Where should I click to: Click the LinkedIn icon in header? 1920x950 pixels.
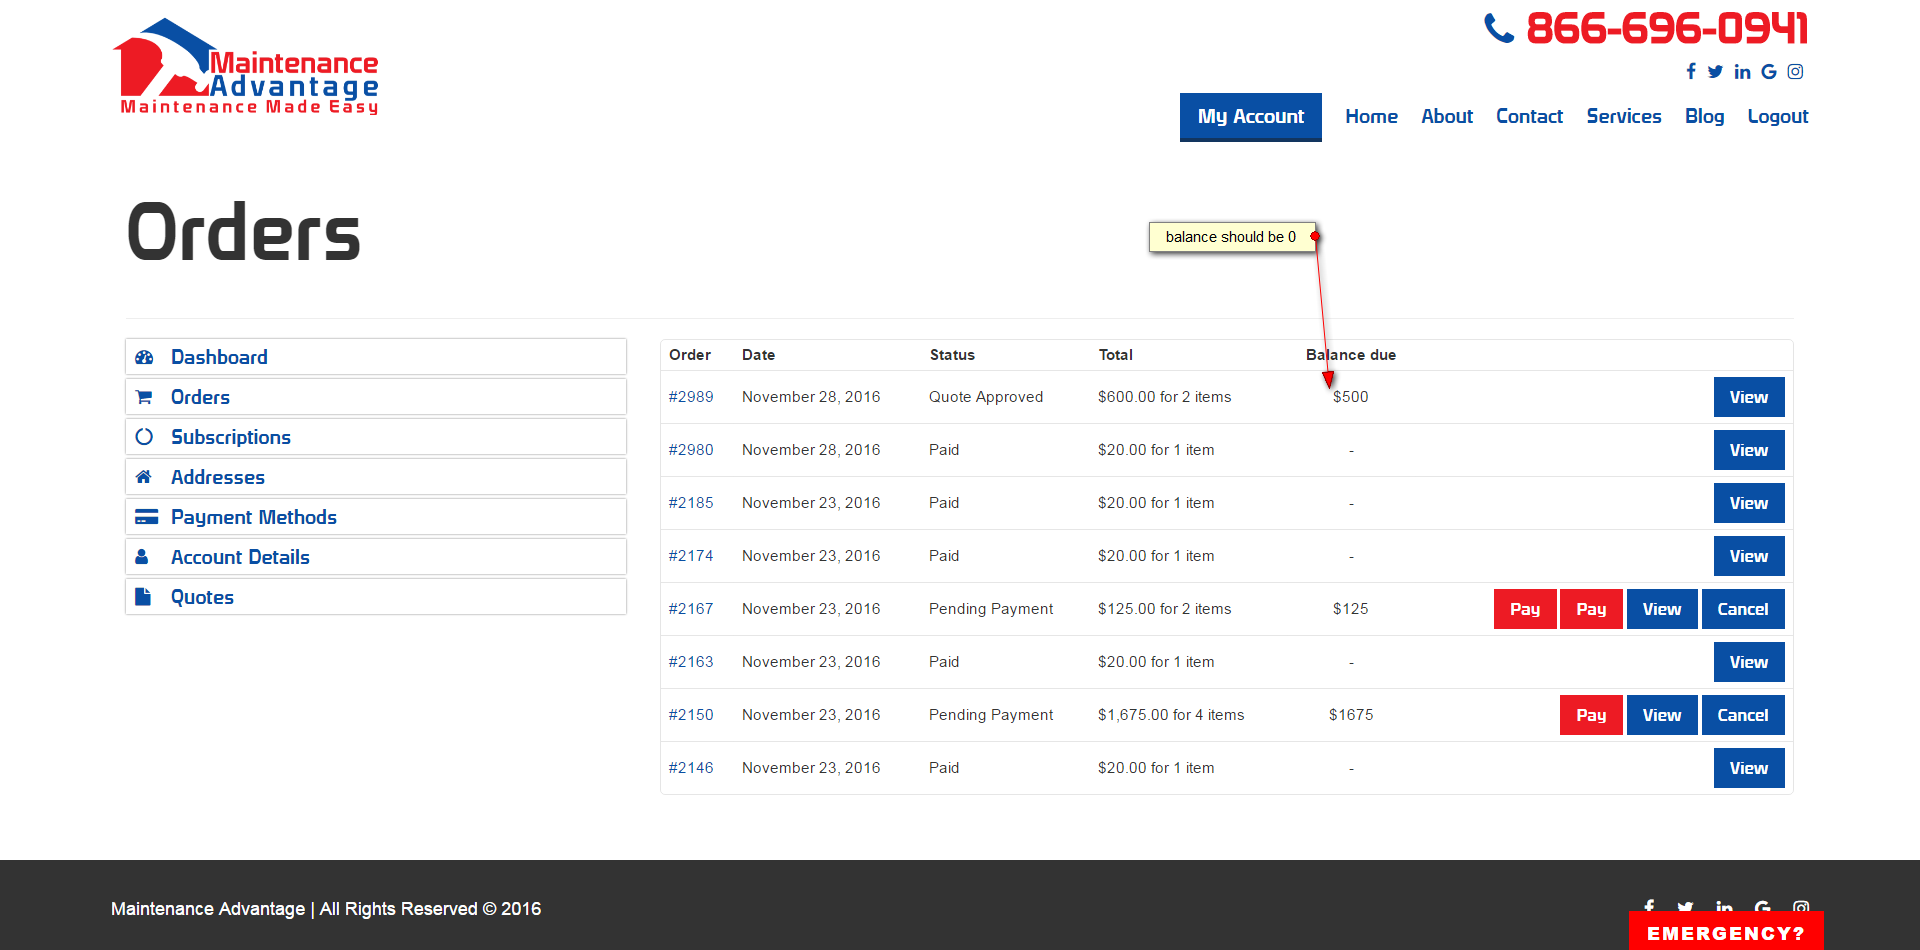(x=1742, y=71)
